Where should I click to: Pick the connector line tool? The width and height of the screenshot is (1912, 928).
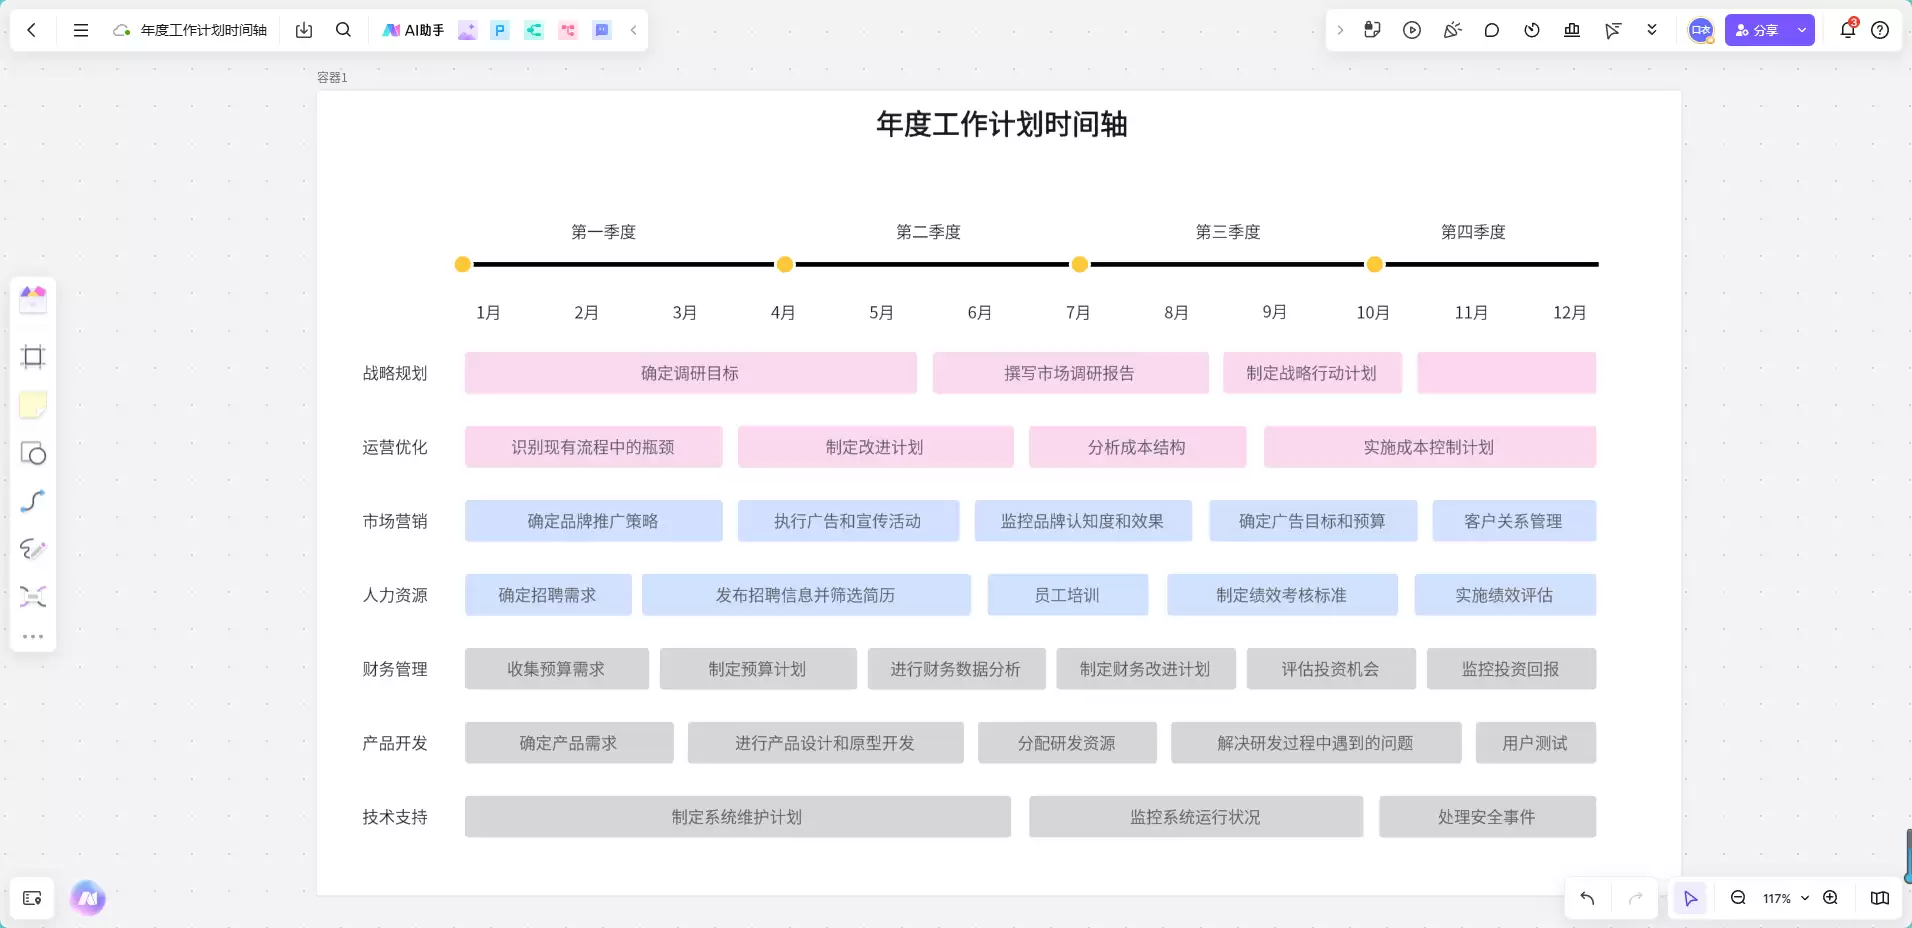coord(33,501)
